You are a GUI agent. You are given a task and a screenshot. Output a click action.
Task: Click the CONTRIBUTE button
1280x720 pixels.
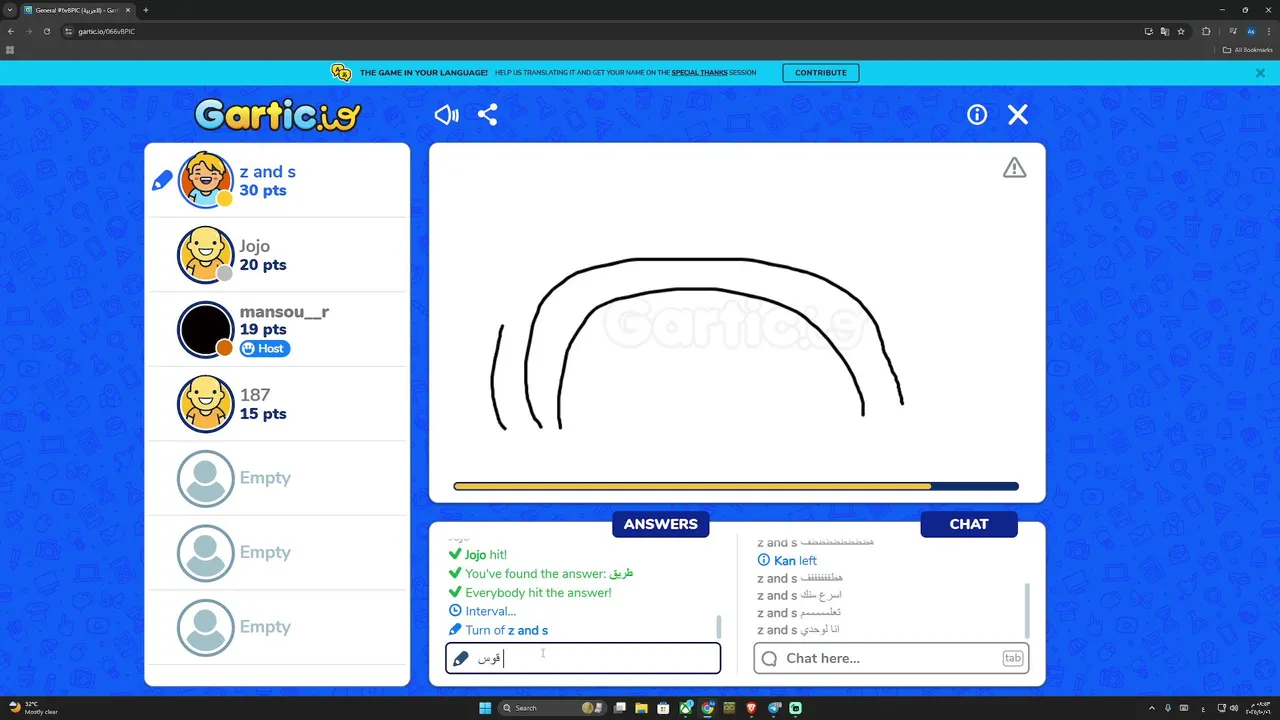(x=820, y=73)
